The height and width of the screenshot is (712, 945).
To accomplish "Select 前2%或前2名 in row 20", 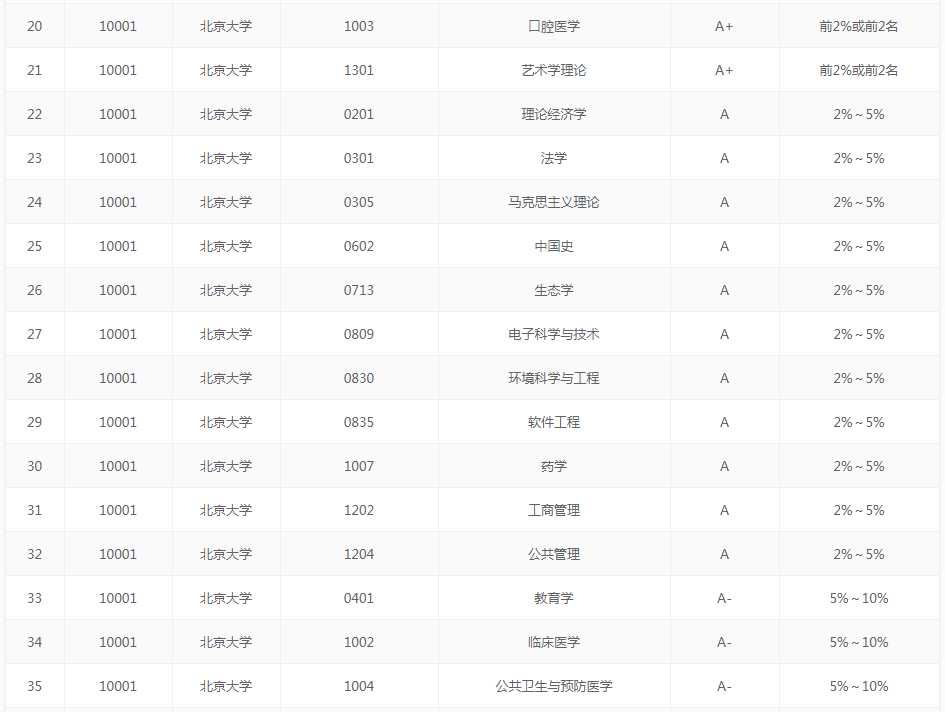I will pyautogui.click(x=859, y=26).
